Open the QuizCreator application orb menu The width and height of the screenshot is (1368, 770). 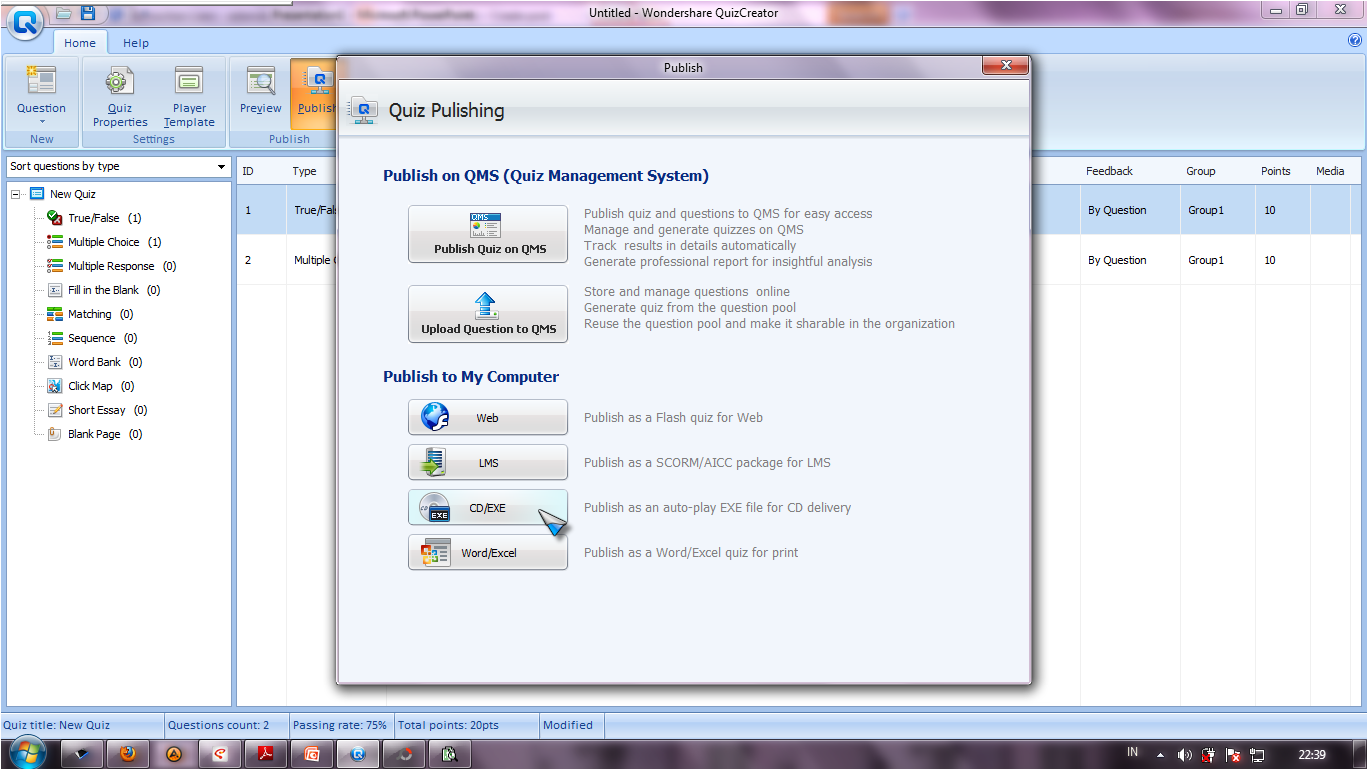tap(24, 21)
